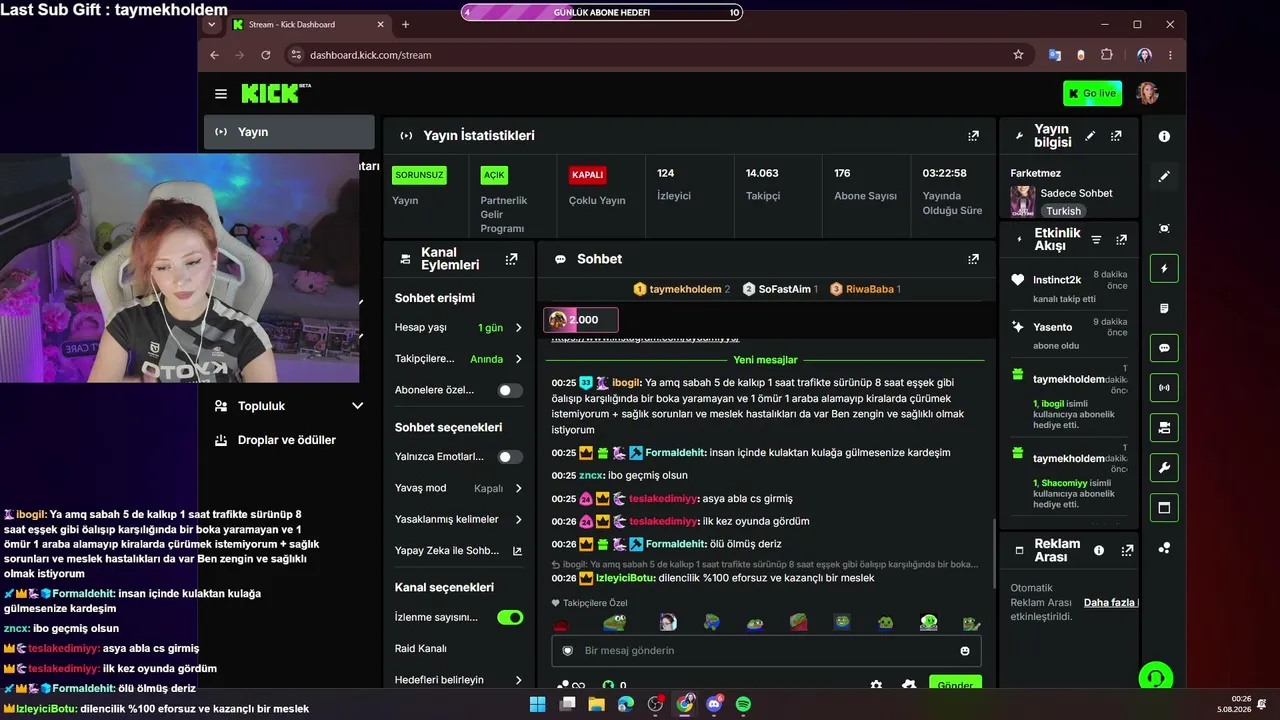This screenshot has width=1280, height=720.
Task: Click the pencil icon in right sidebar
Action: 1164,177
